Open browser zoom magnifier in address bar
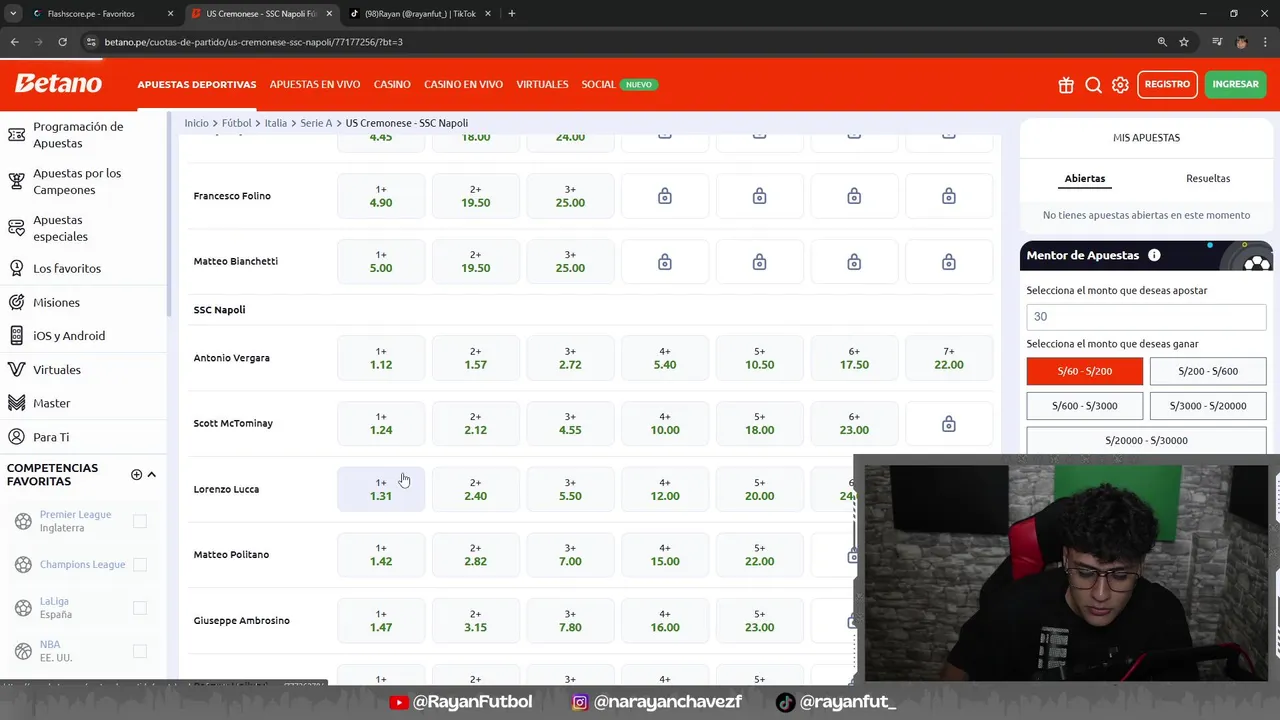 pyautogui.click(x=1162, y=42)
